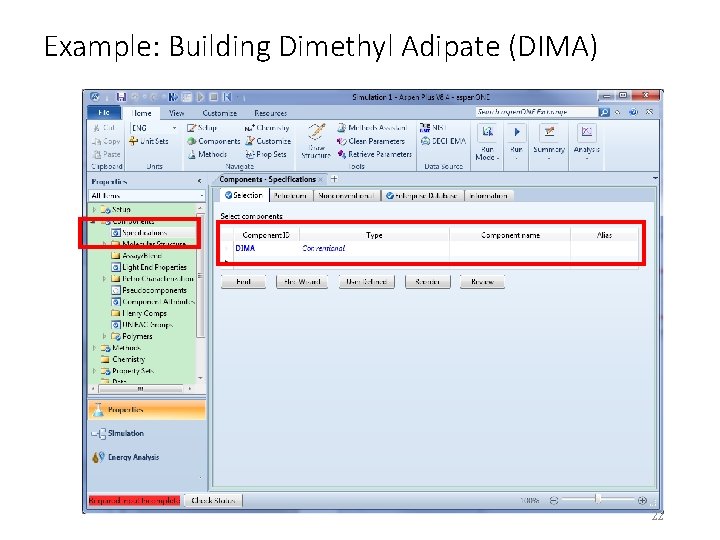The width and height of the screenshot is (720, 540).
Task: Open Prop Sets in the ribbon
Action: click(x=265, y=154)
